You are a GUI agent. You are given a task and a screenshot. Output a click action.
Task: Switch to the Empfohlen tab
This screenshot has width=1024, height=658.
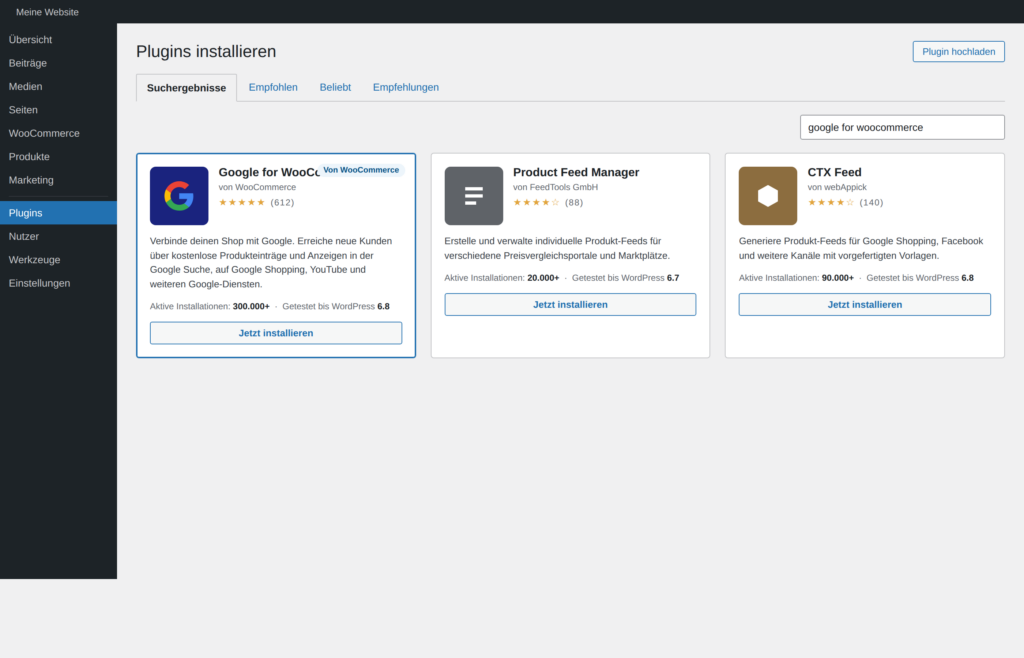tap(273, 87)
